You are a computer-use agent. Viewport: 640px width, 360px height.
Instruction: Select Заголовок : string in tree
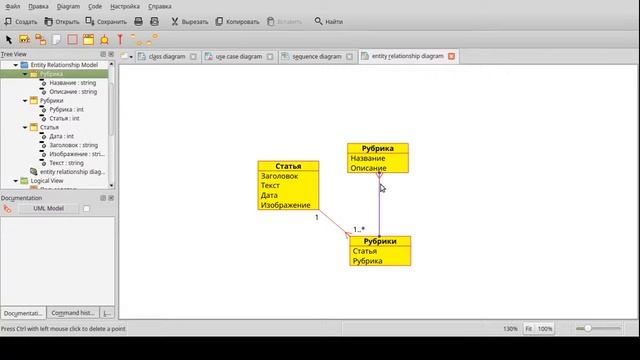click(x=73, y=145)
